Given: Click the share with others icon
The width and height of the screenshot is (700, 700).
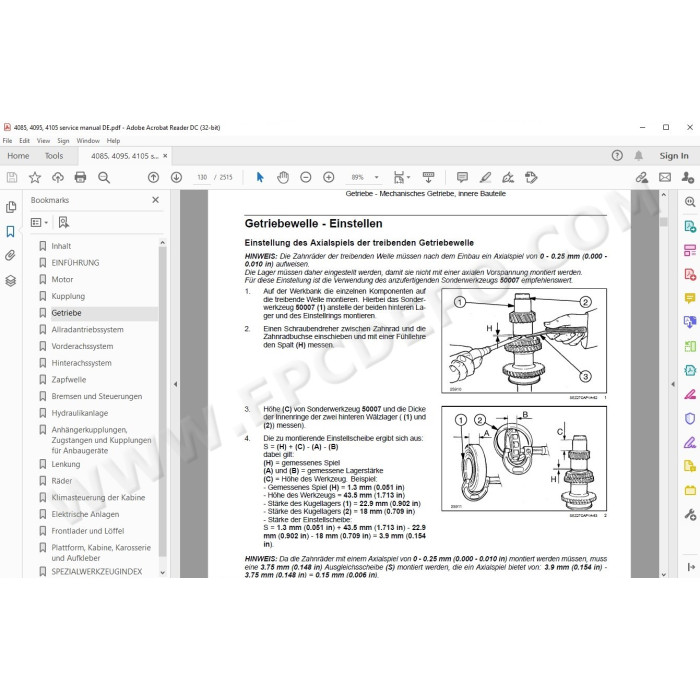Looking at the screenshot, I should click(688, 177).
